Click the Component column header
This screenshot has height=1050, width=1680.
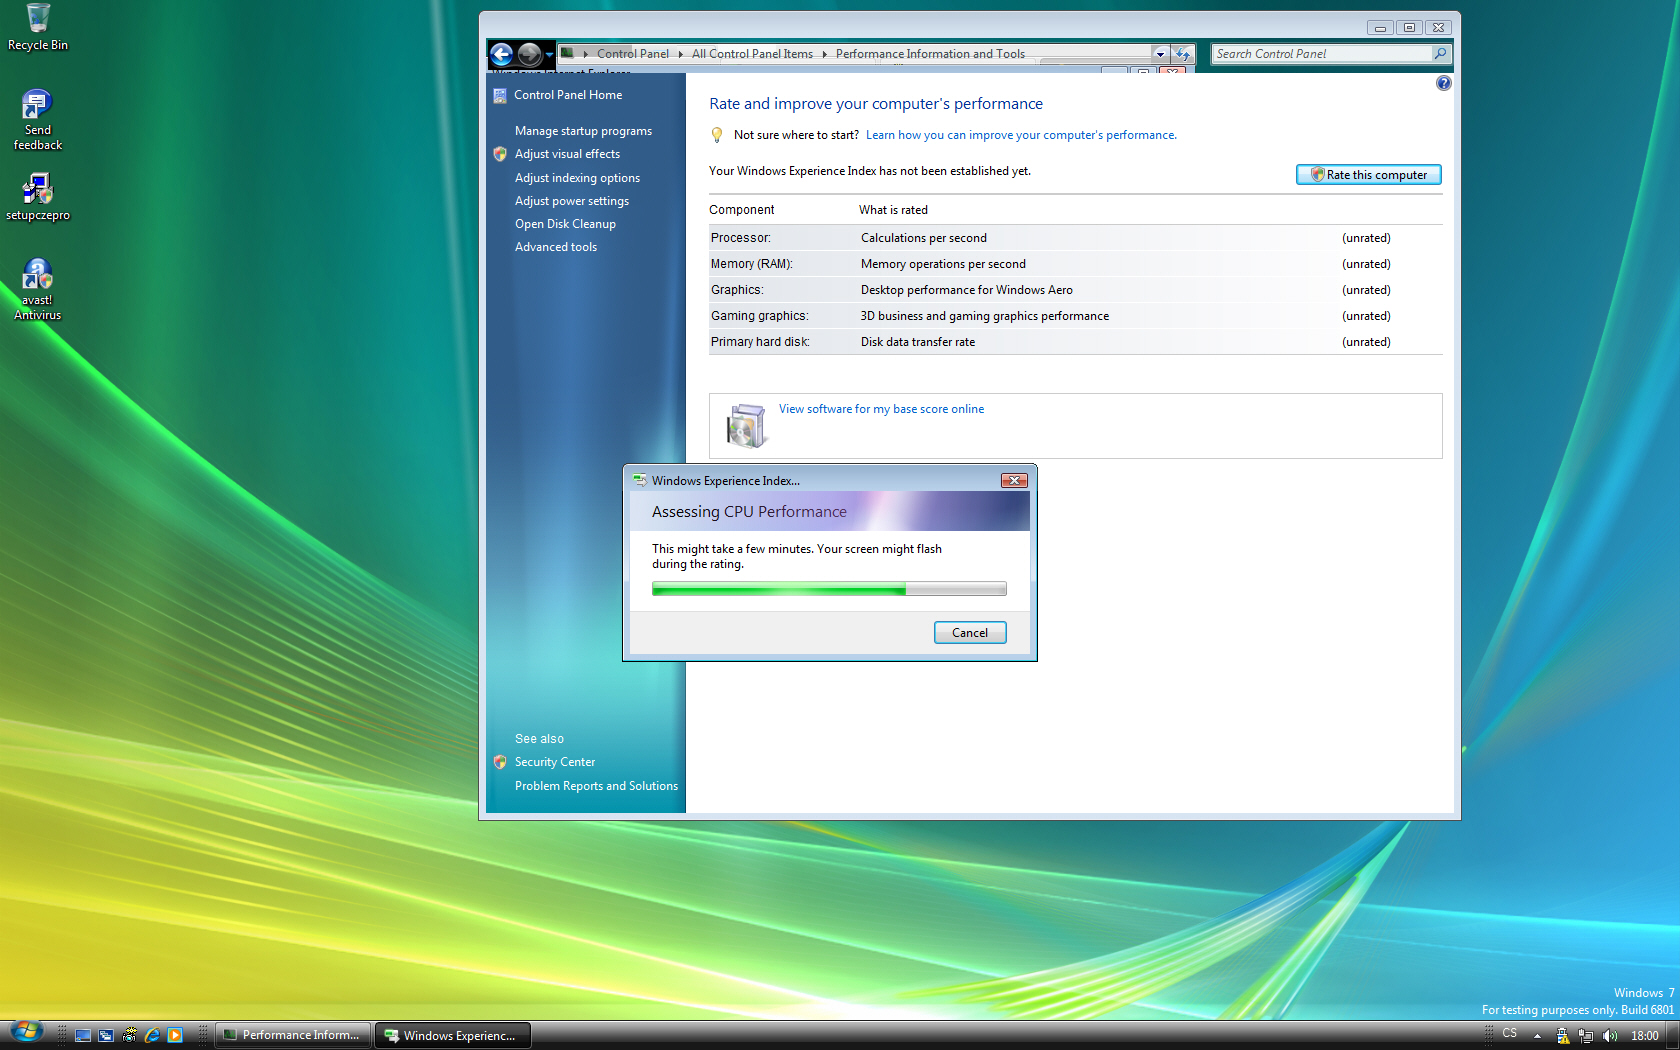tap(742, 210)
